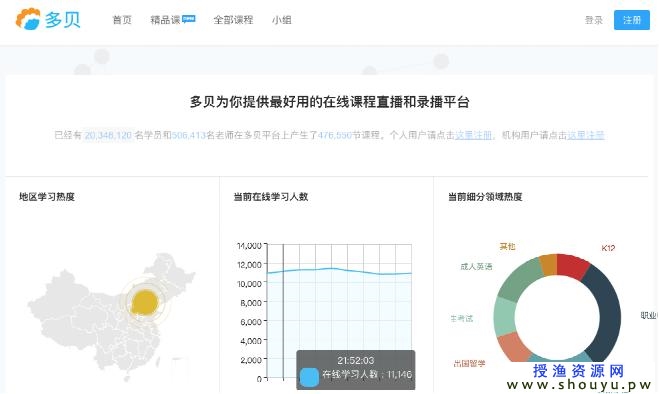
Task: Click the 登录 link
Action: (x=593, y=20)
